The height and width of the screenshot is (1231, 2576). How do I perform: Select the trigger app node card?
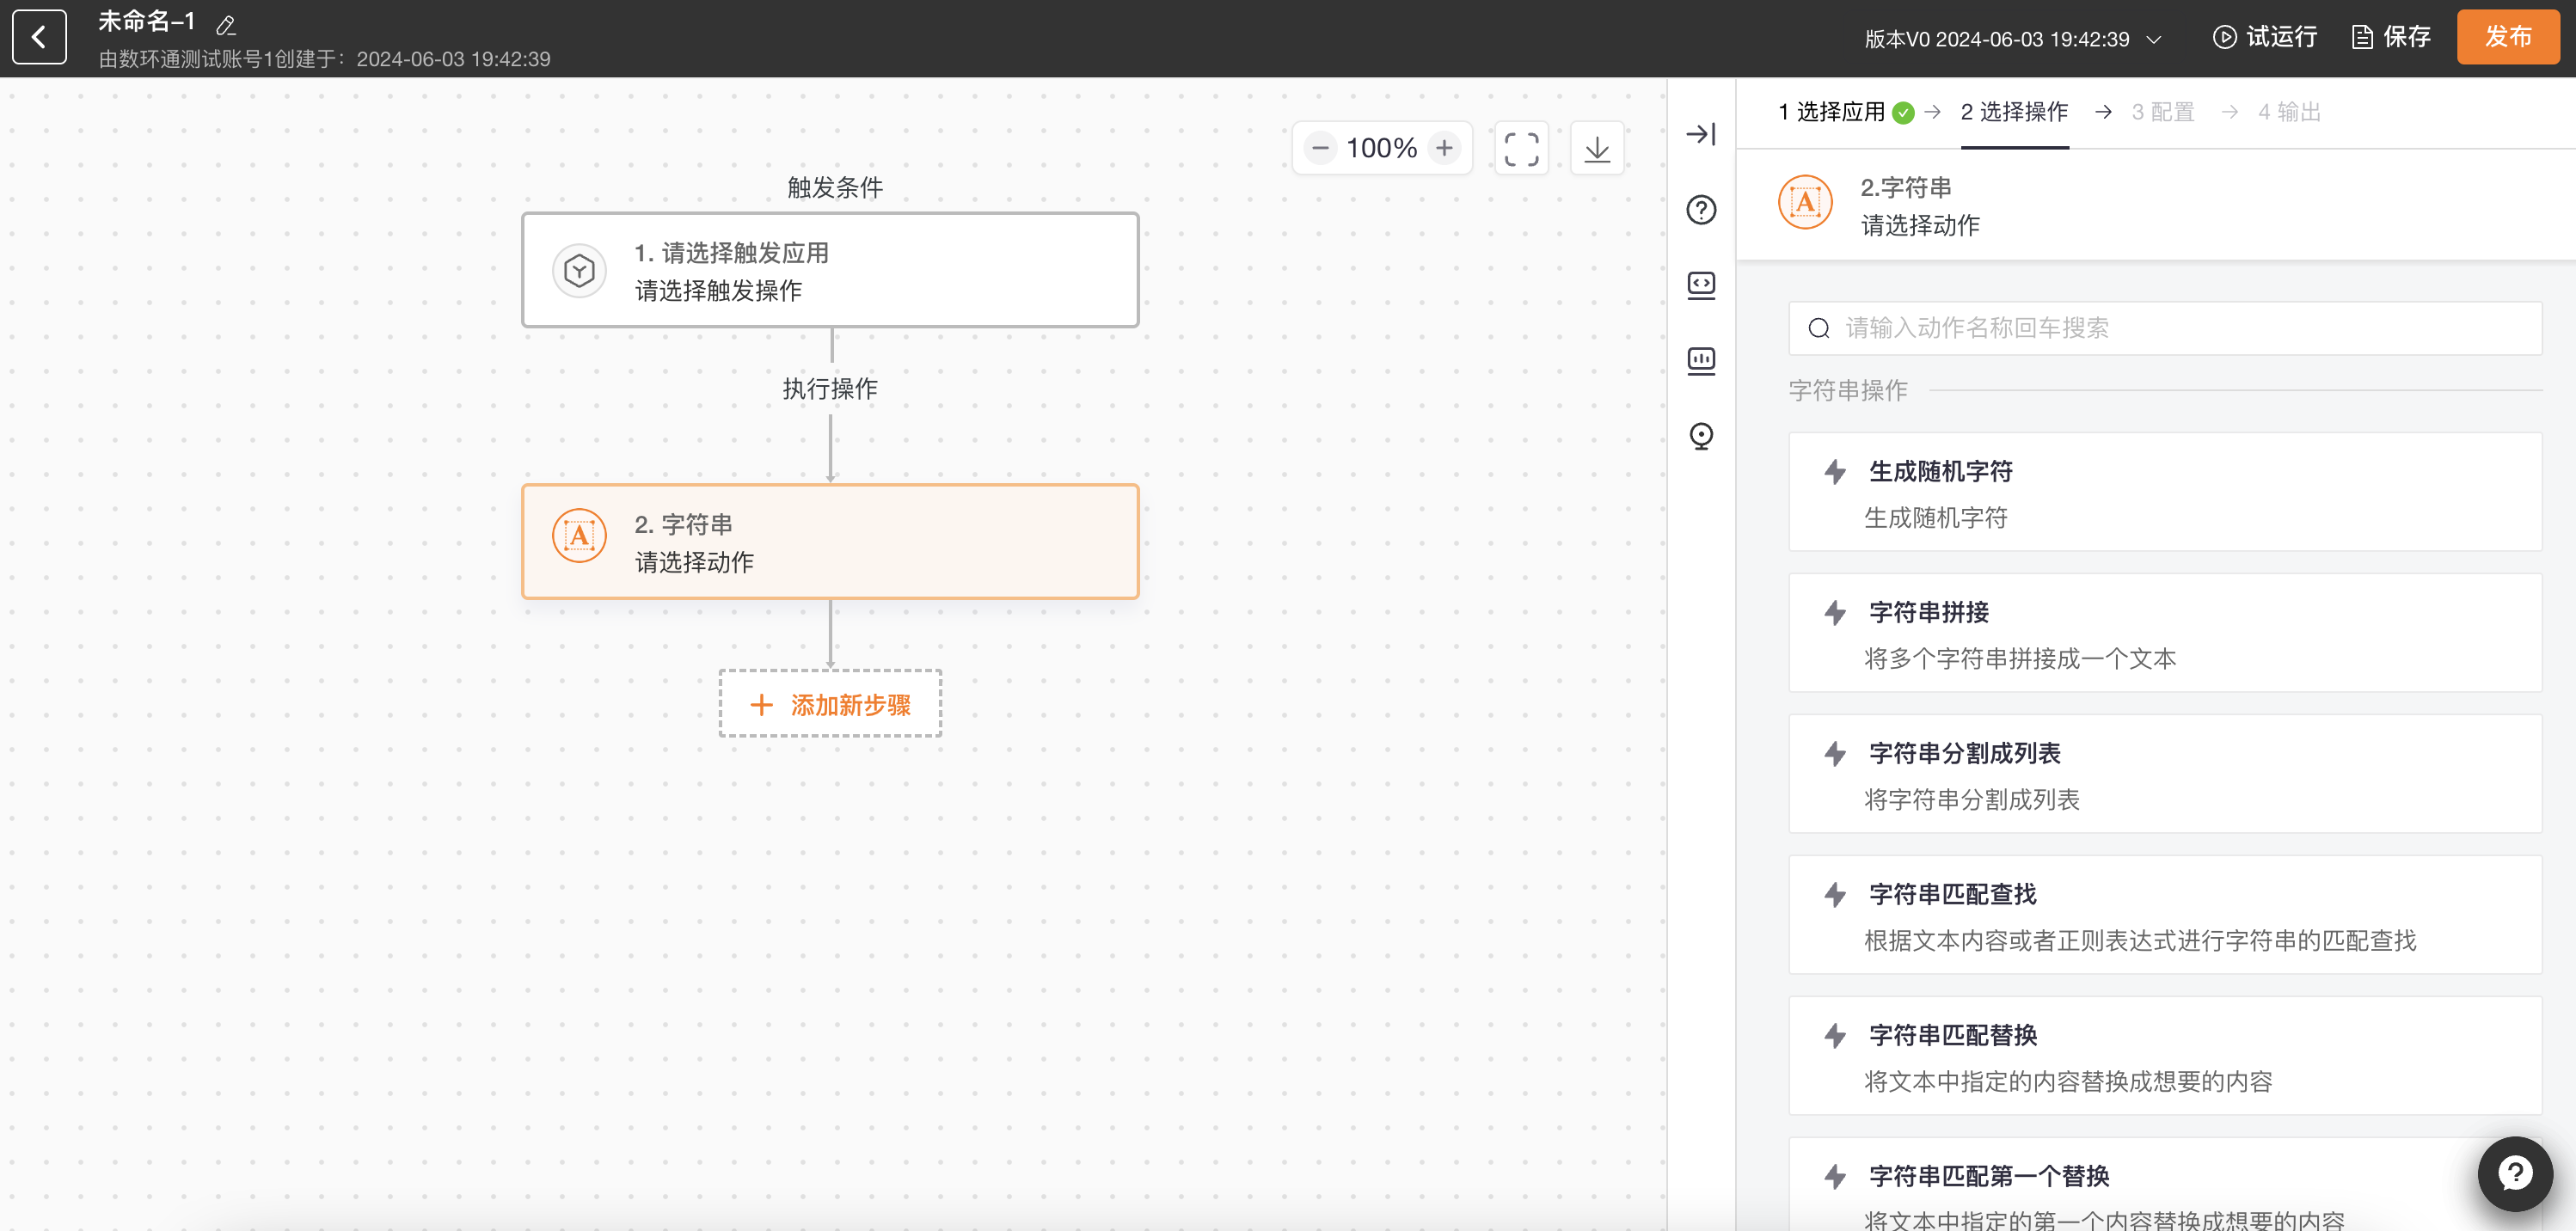point(830,270)
